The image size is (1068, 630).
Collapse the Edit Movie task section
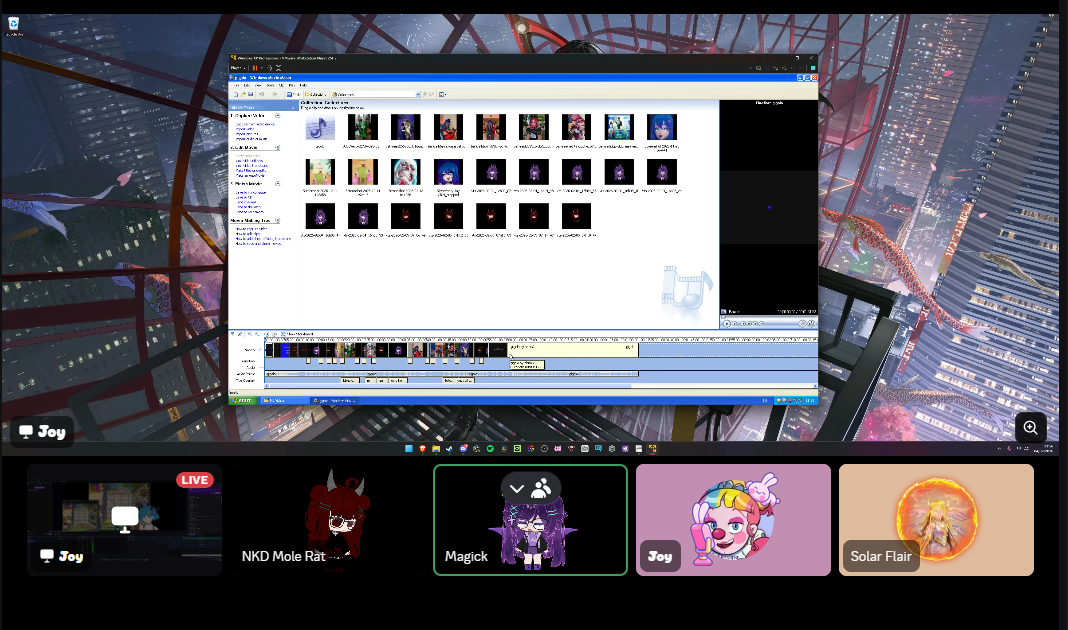(x=278, y=147)
